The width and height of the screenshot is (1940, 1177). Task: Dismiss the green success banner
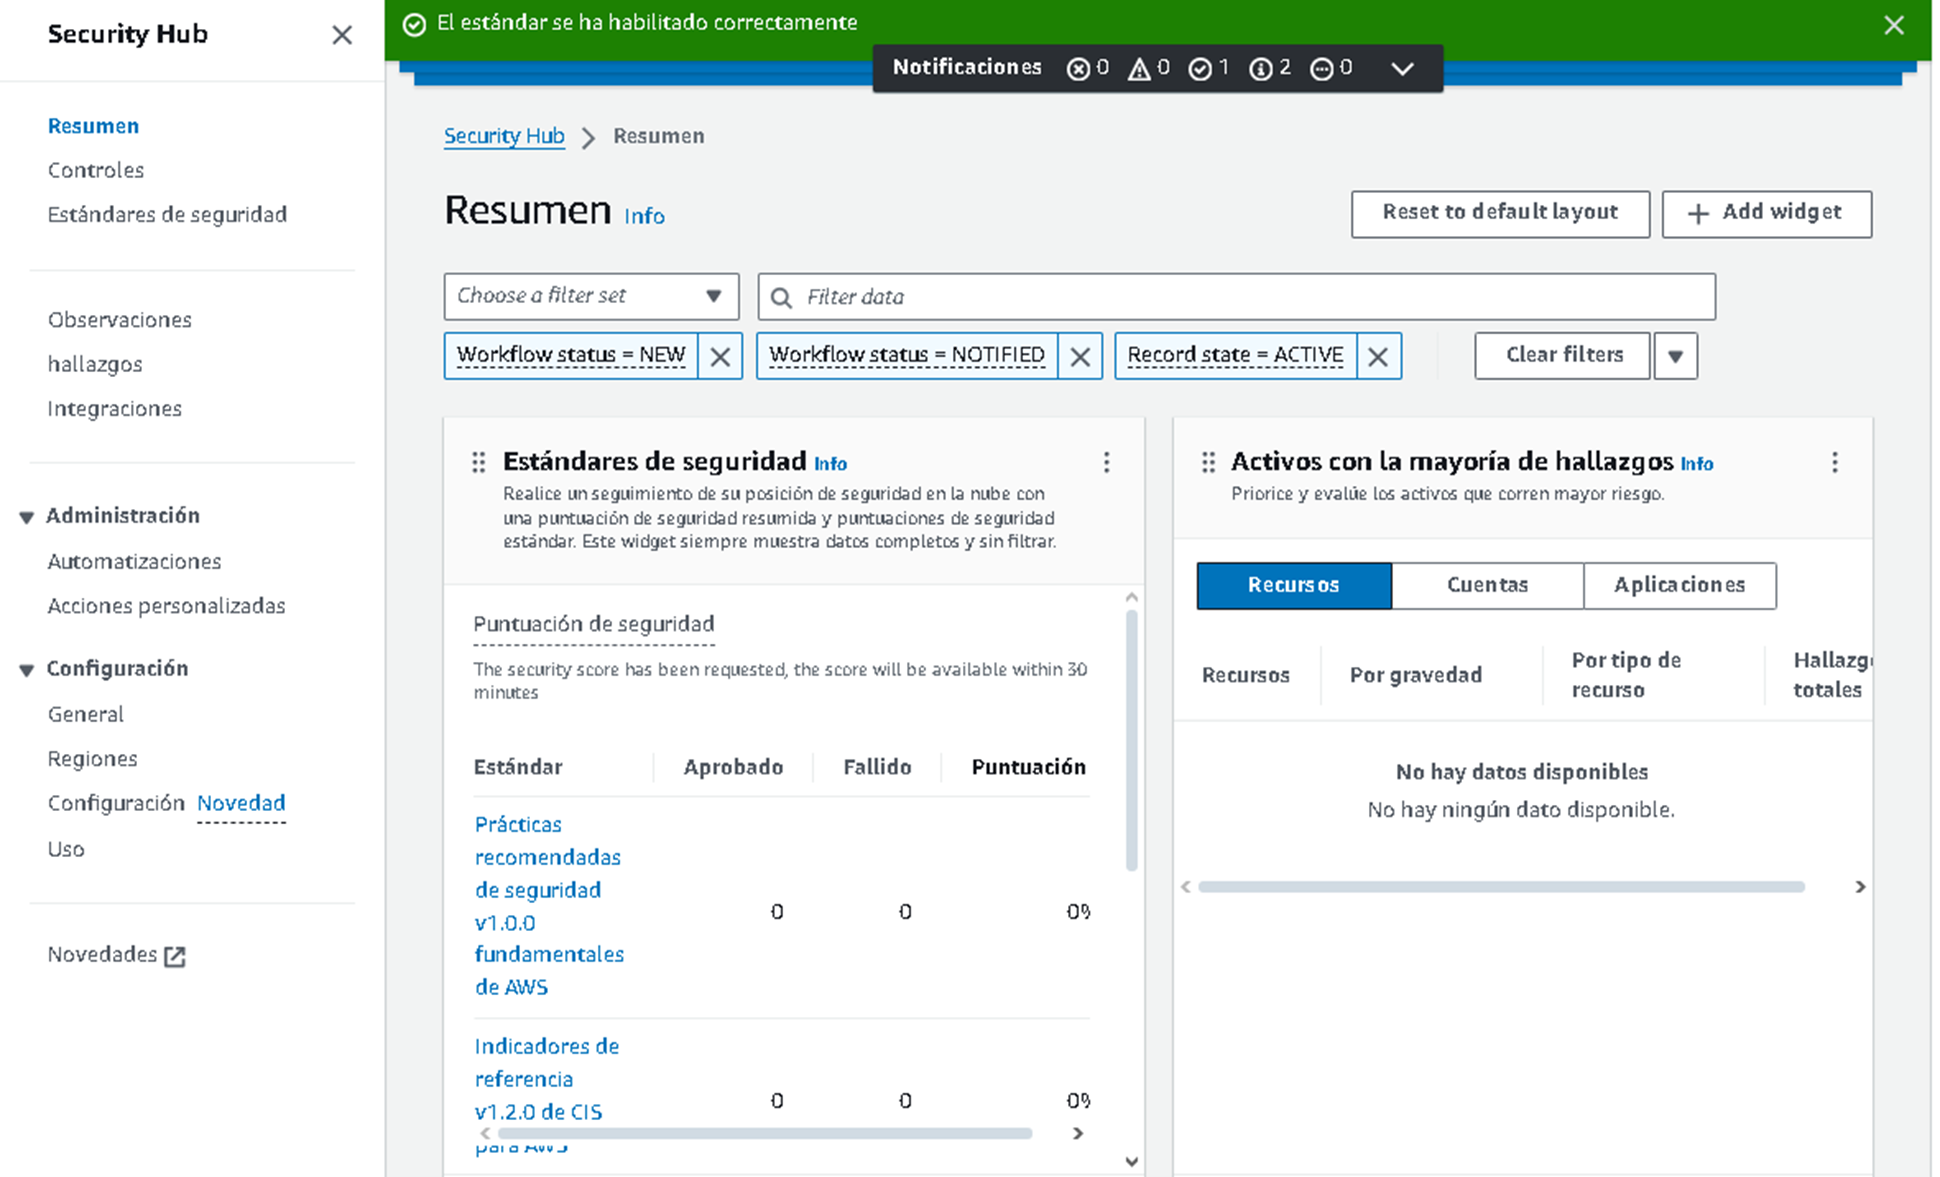(x=1893, y=25)
